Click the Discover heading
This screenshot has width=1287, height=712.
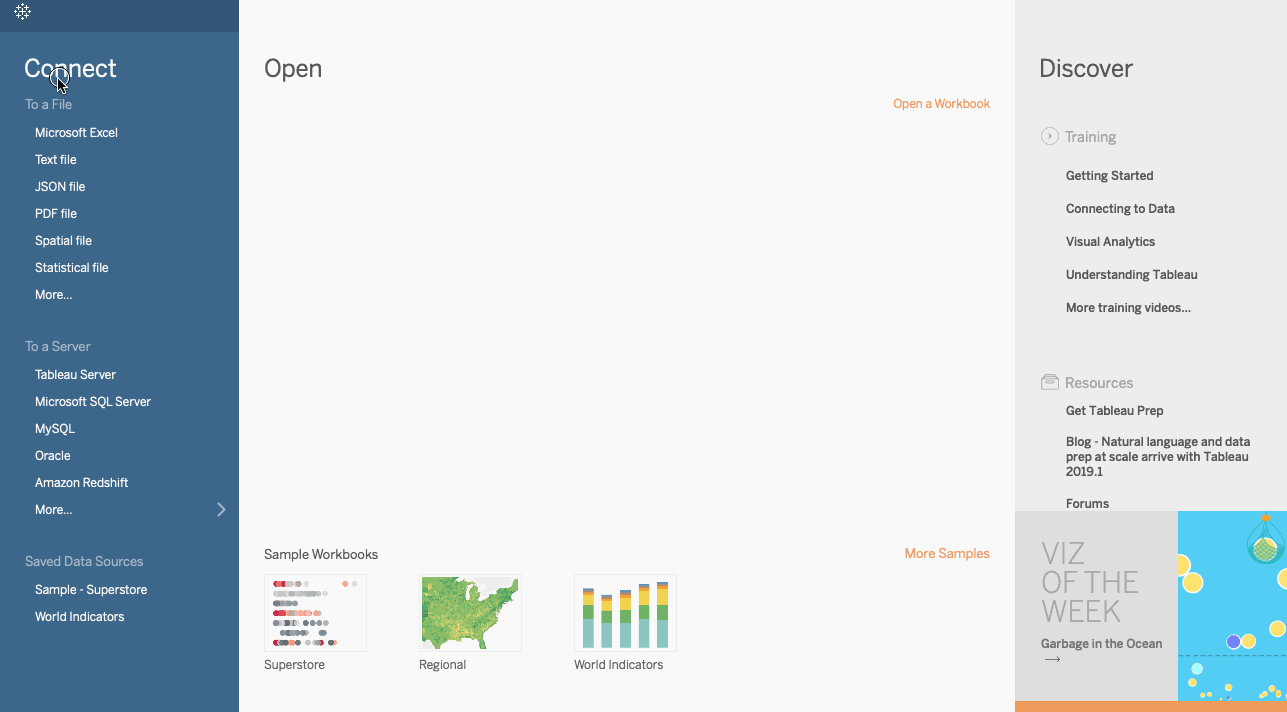pos(1086,68)
